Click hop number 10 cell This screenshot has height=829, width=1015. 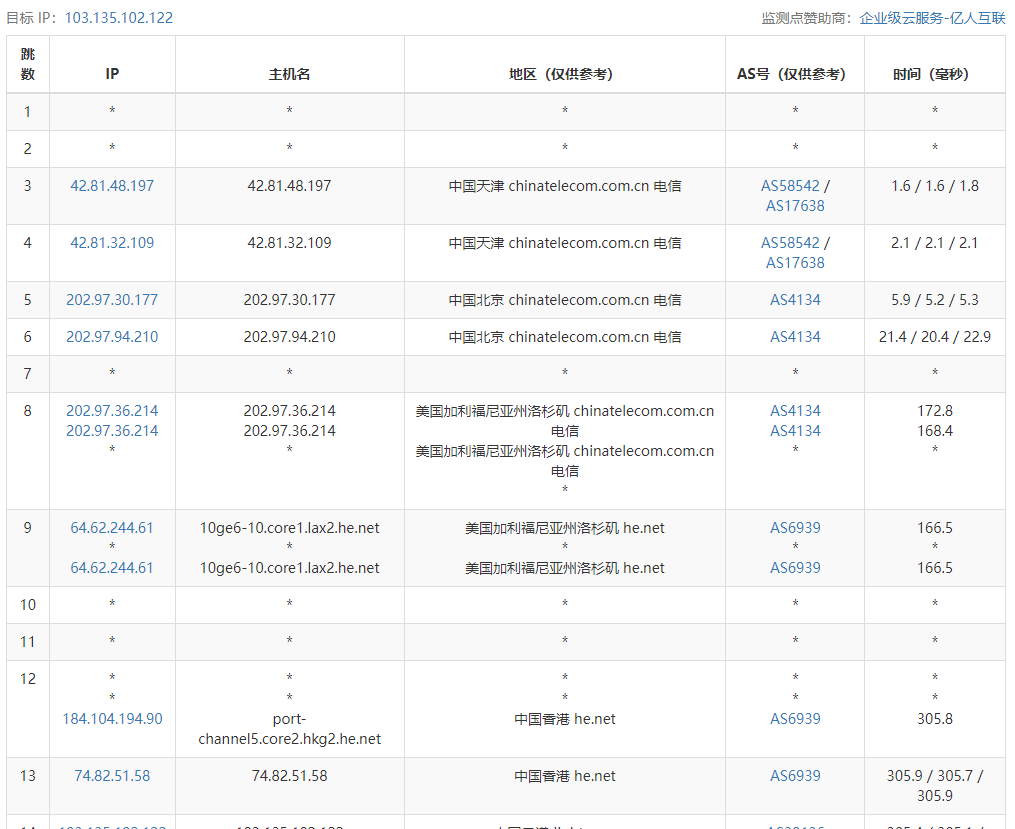pos(28,605)
